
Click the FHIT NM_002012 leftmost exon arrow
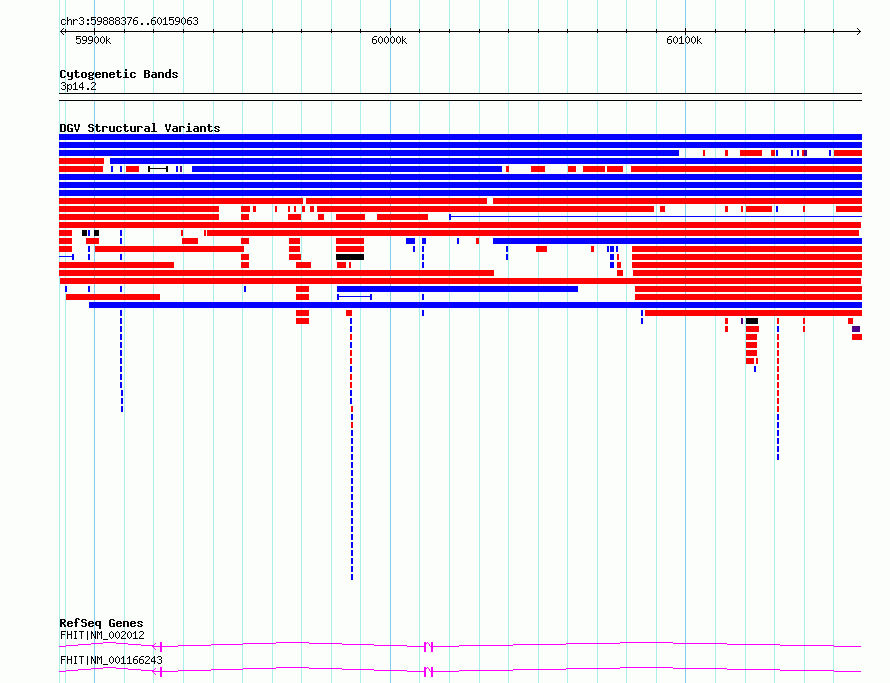158,647
